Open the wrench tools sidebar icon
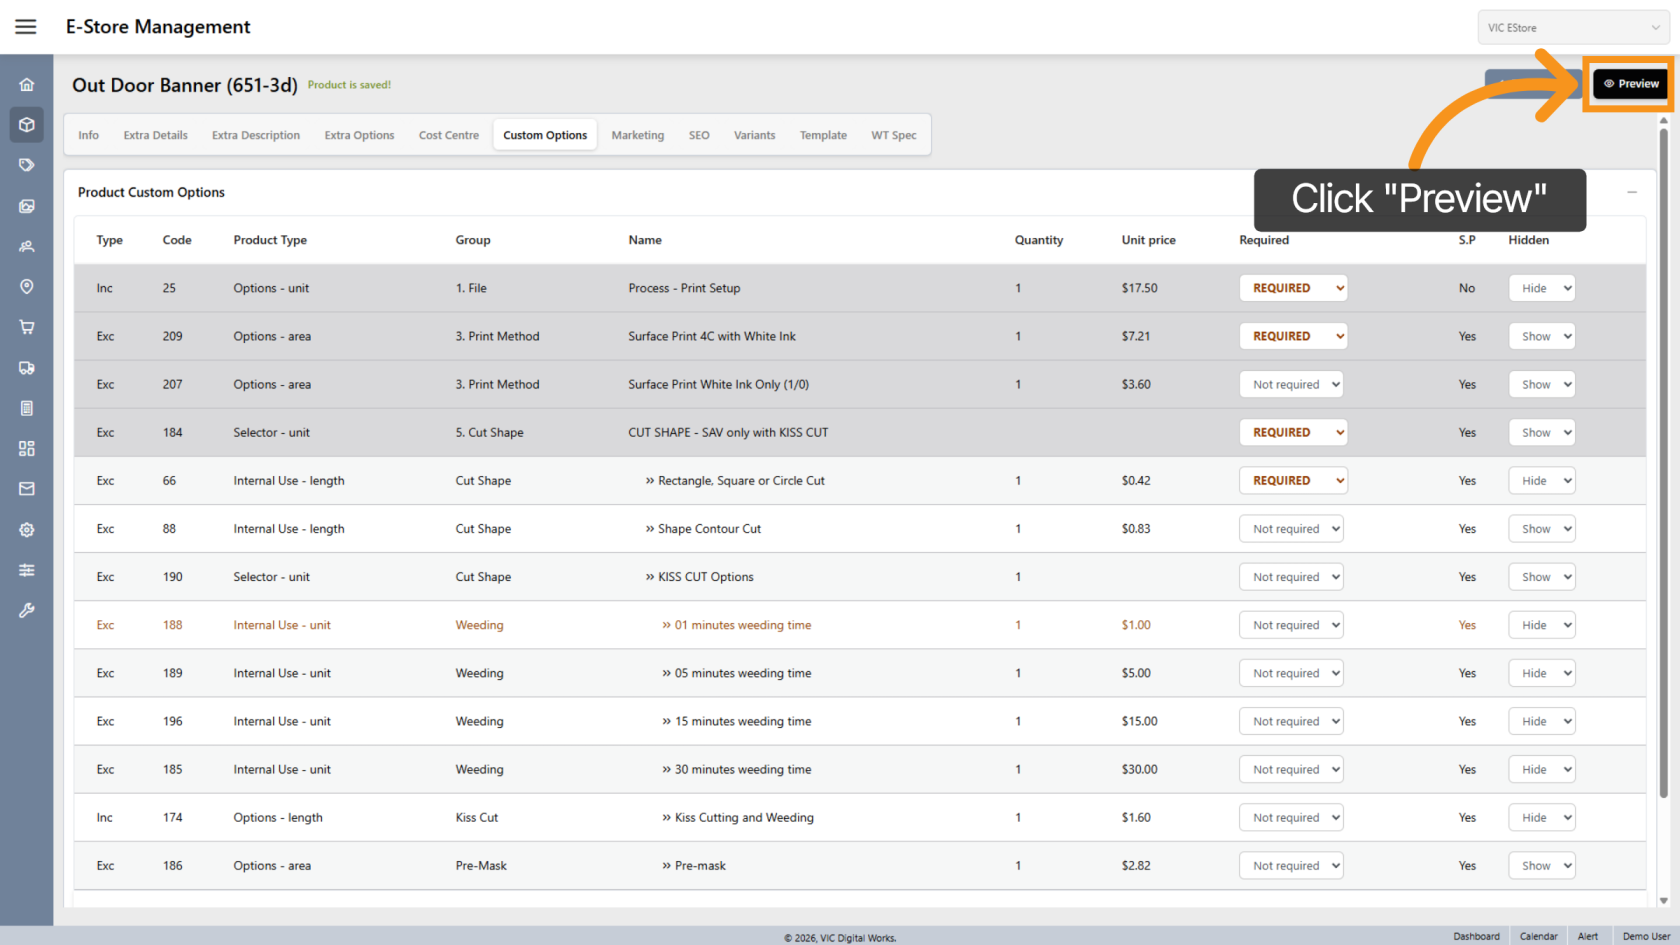1680x945 pixels. [x=27, y=610]
